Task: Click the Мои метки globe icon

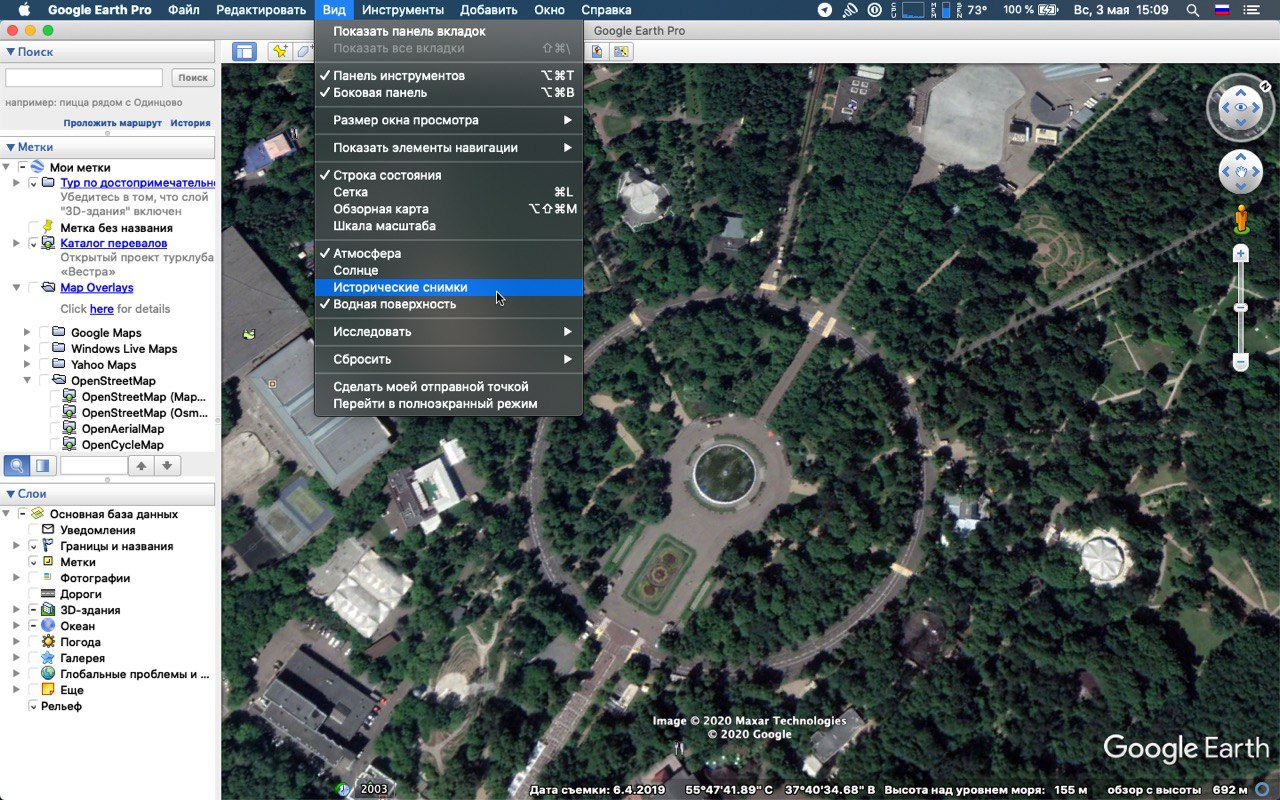Action: click(x=38, y=167)
